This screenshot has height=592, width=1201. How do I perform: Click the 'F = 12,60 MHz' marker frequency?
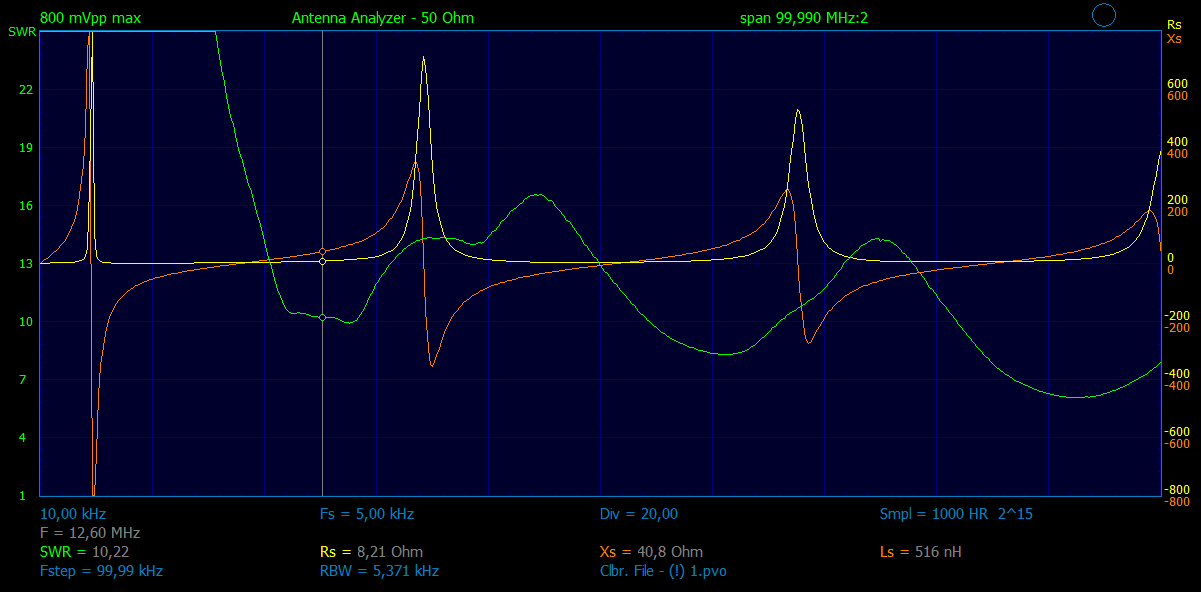tap(90, 533)
